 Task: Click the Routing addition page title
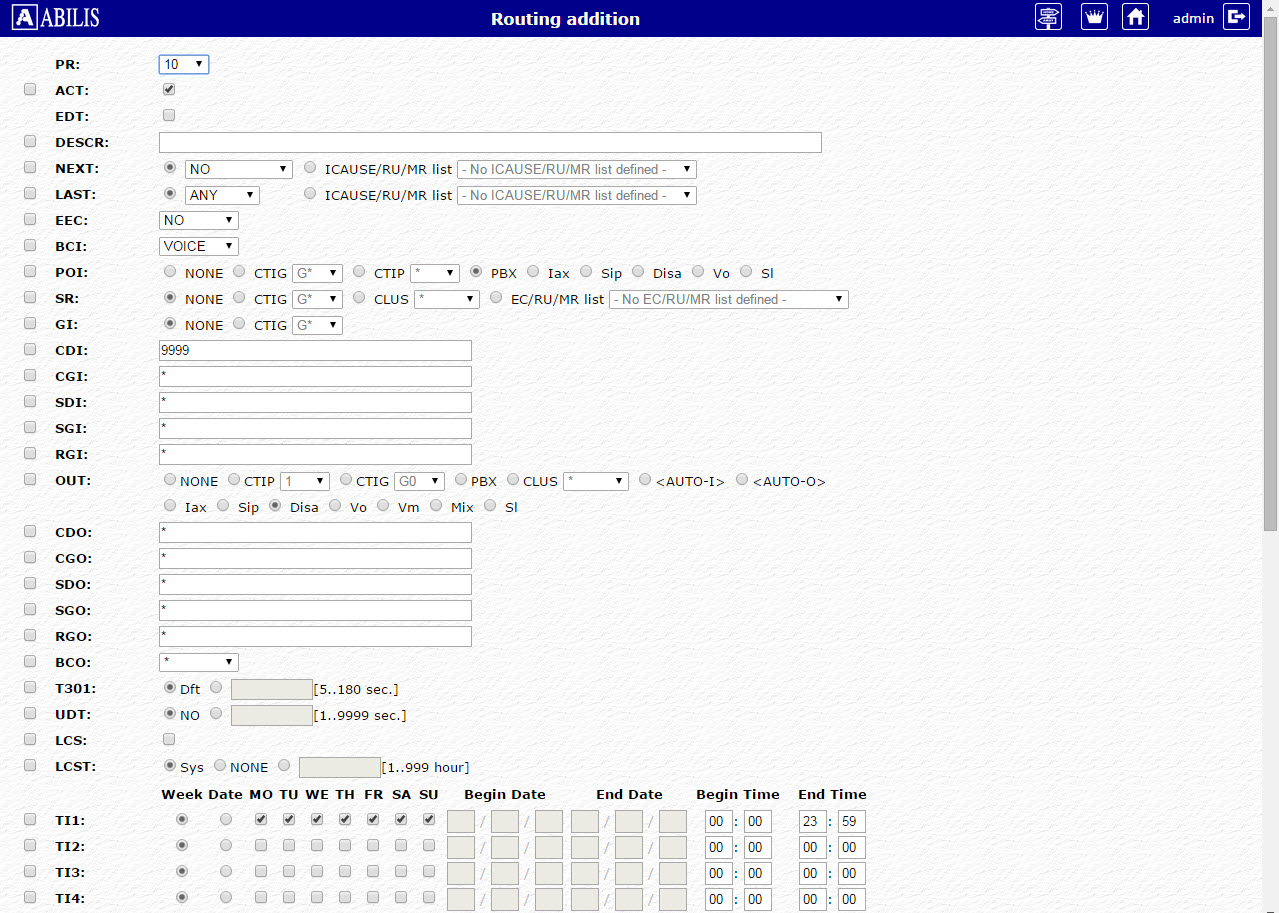pos(565,19)
